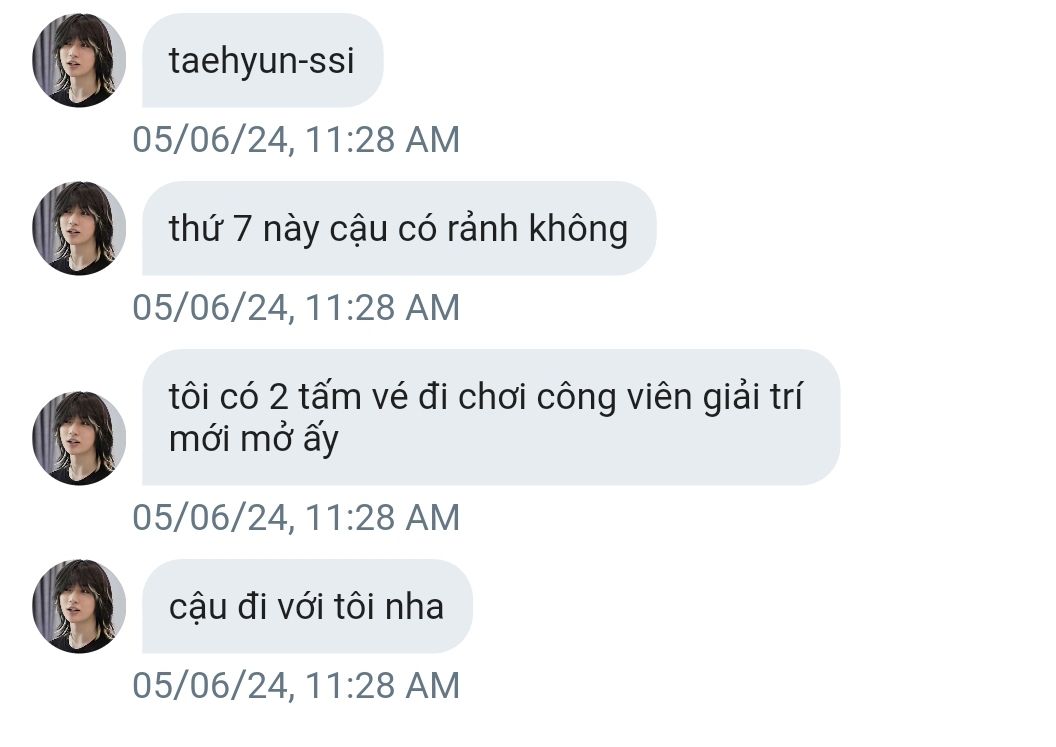This screenshot has width=1056, height=747.
Task: Click '11:28 AM' of the last timestamp
Action: (x=383, y=686)
